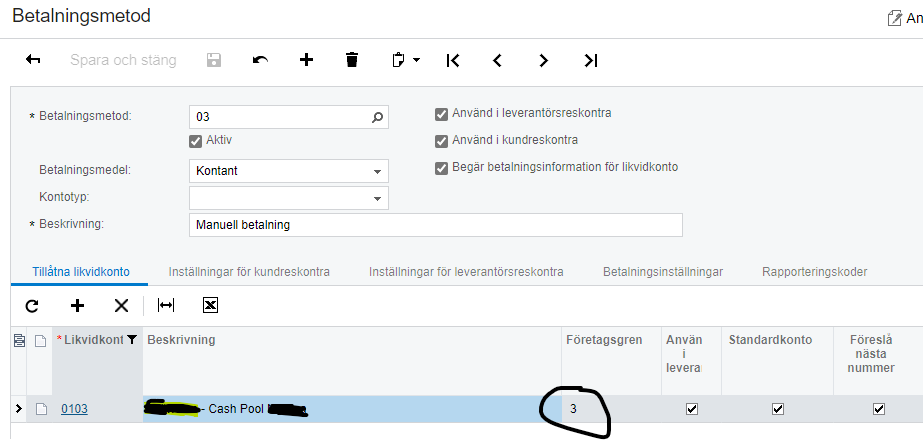The width and height of the screenshot is (923, 441).
Task: Go to the previous record
Action: (497, 60)
